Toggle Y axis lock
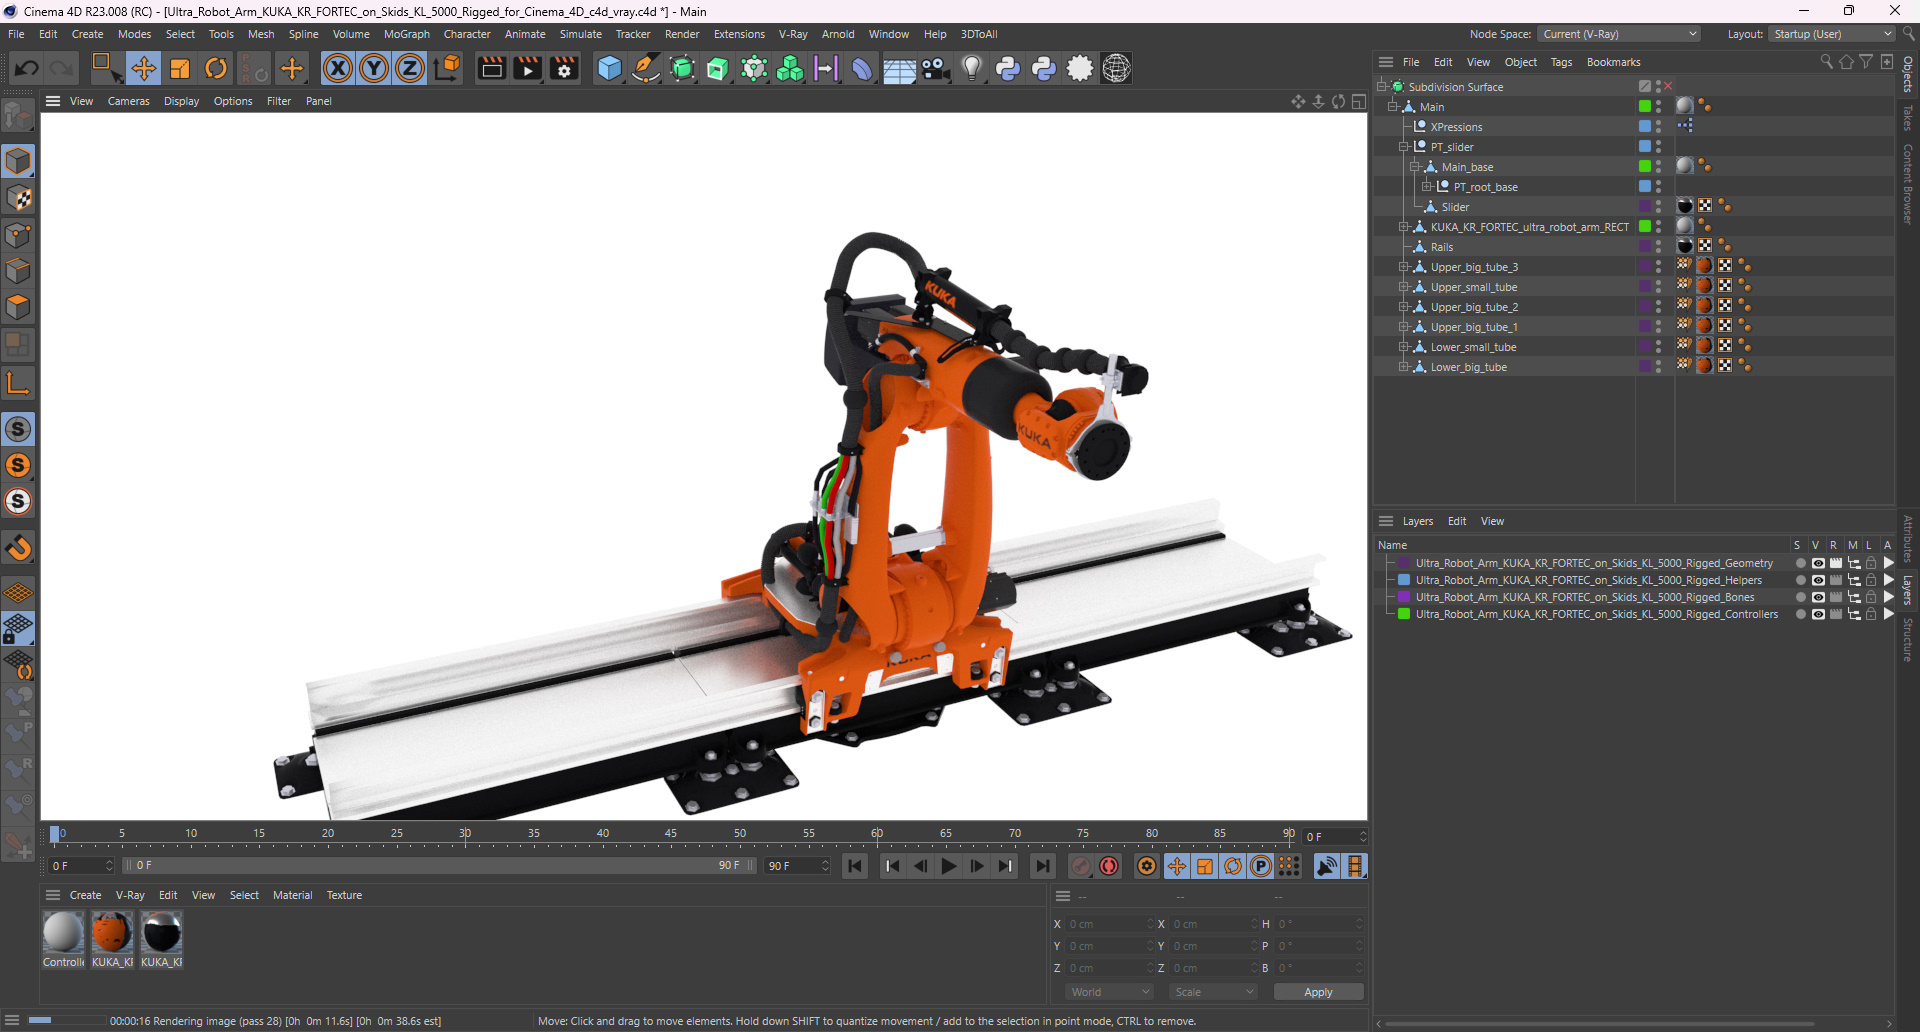1920x1032 pixels. point(374,68)
